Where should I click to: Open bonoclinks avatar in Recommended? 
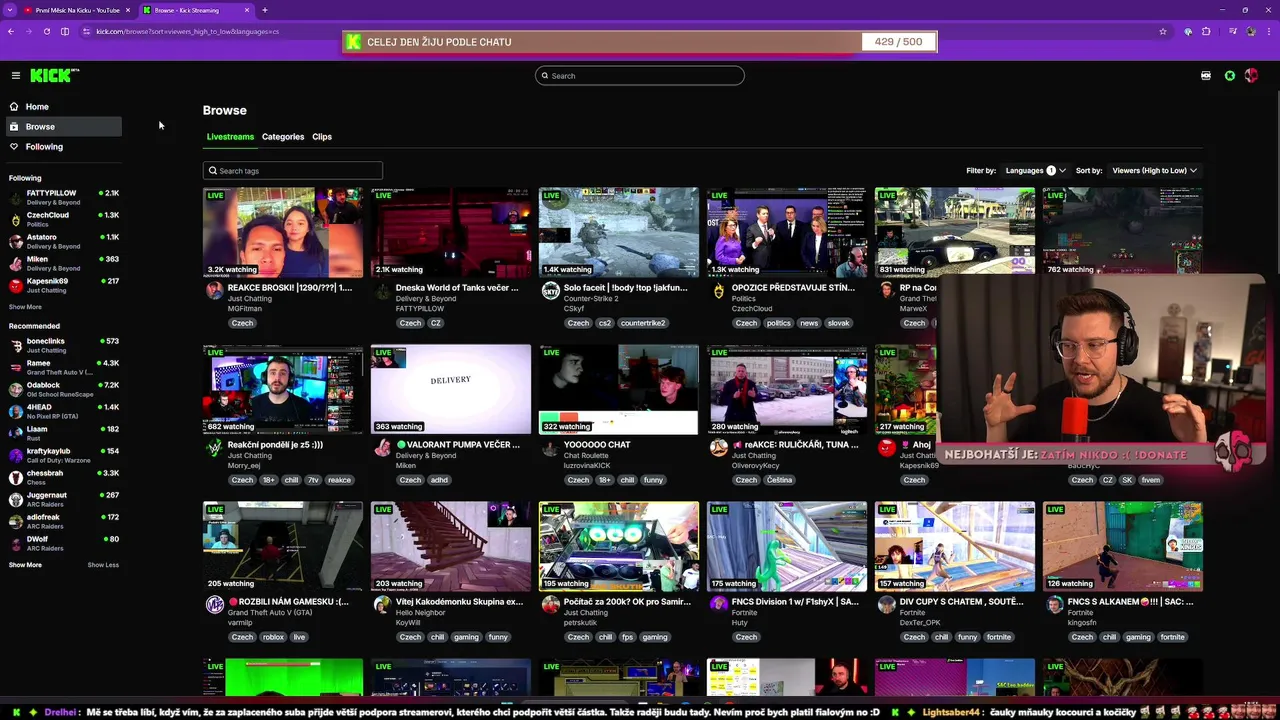(x=16, y=346)
